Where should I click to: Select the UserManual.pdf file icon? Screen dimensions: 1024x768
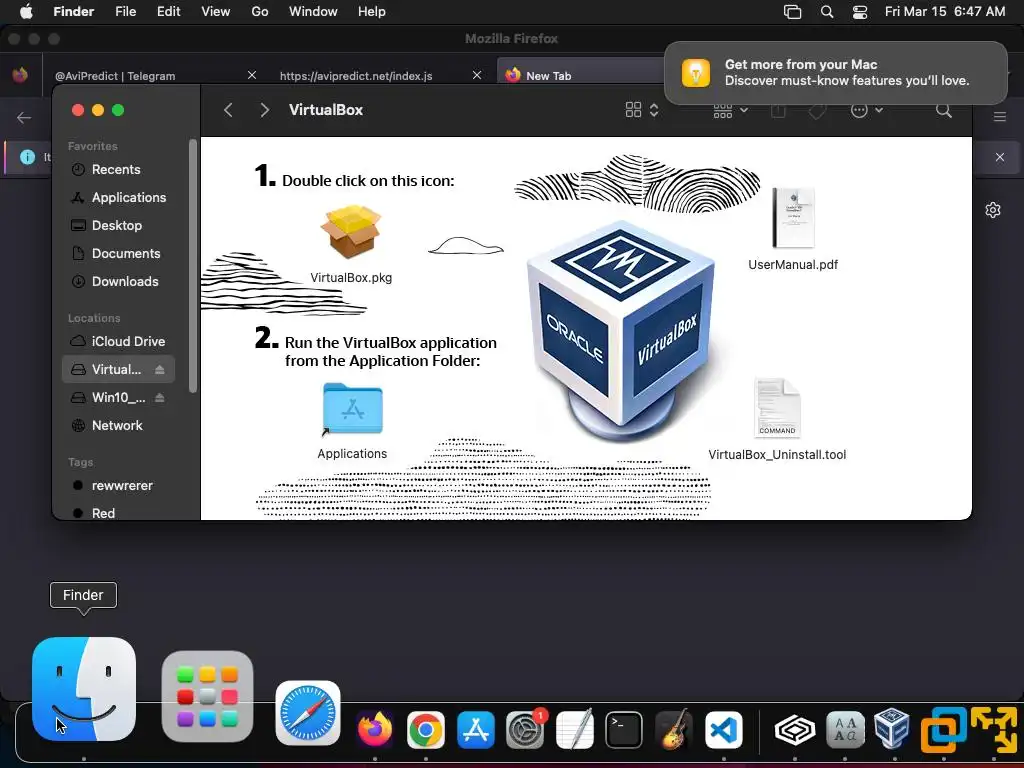tap(793, 218)
